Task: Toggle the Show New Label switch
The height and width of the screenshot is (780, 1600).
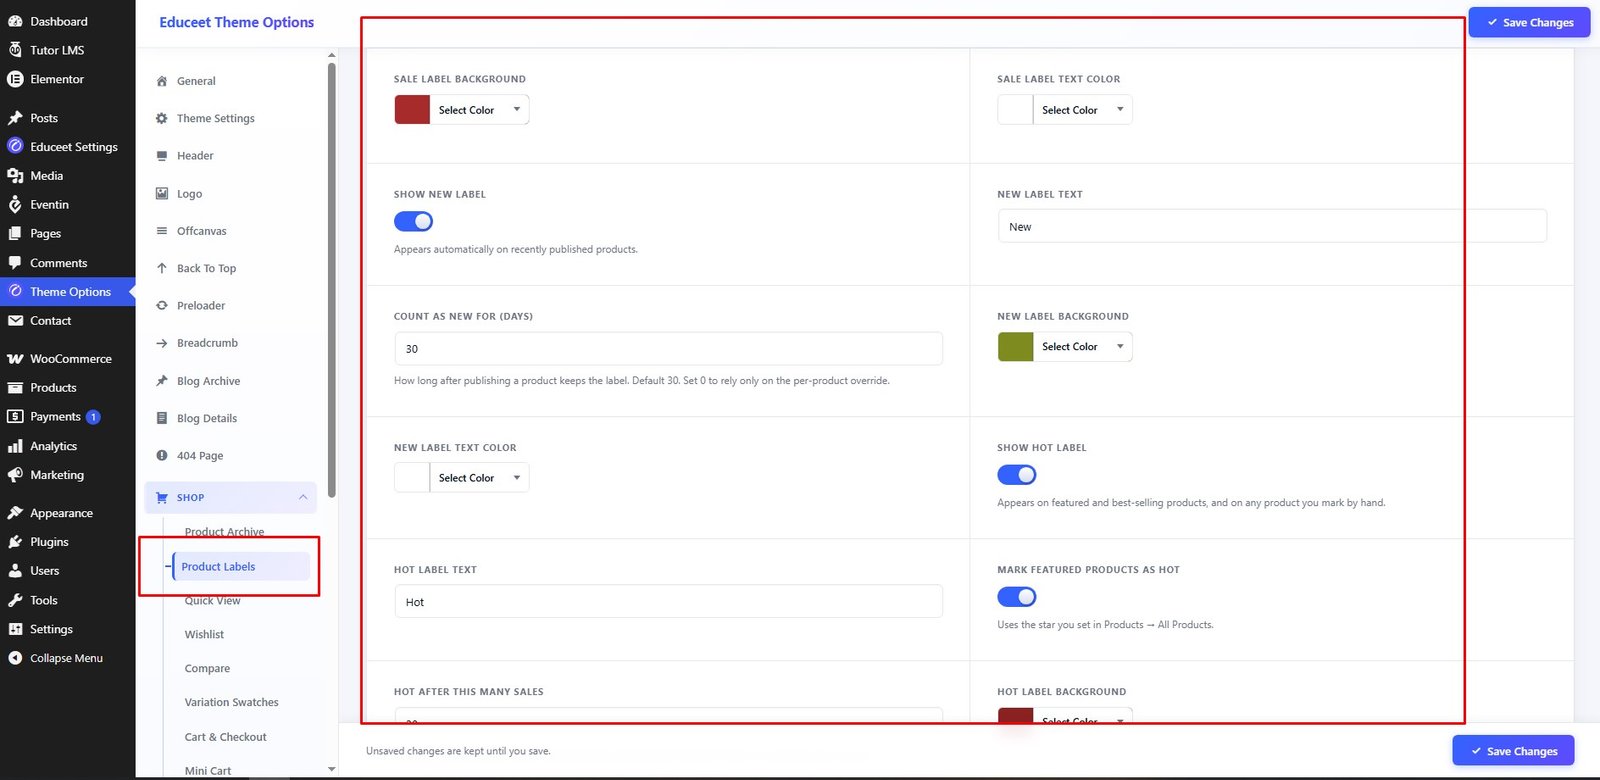Action: point(413,221)
